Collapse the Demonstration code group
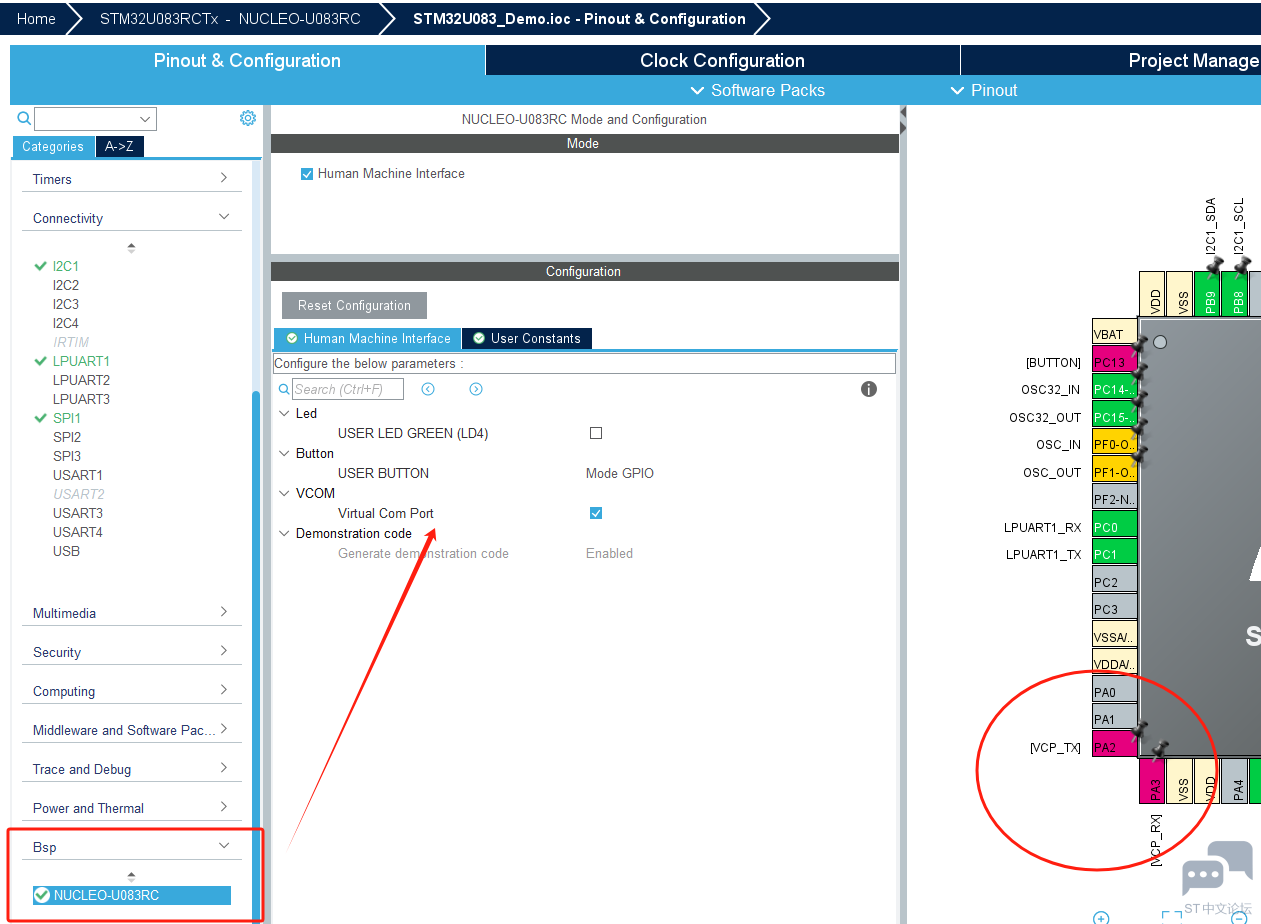The image size is (1261, 924). click(x=285, y=533)
